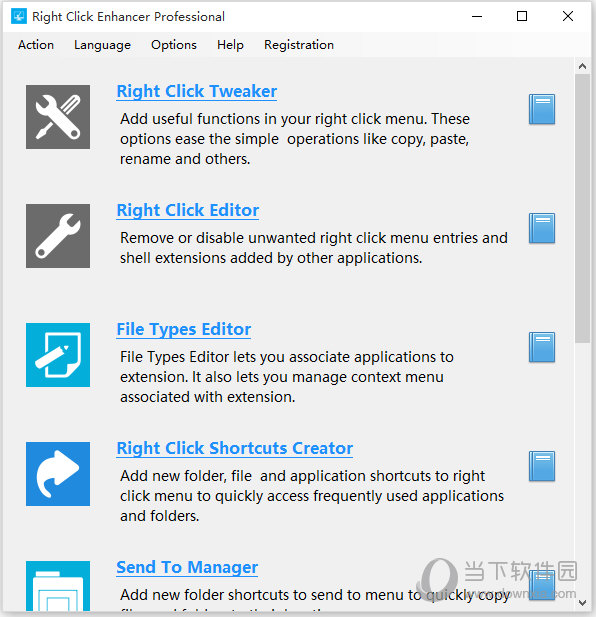This screenshot has width=596, height=617.
Task: Open the help book icon for File Types Editor
Action: pos(542,347)
